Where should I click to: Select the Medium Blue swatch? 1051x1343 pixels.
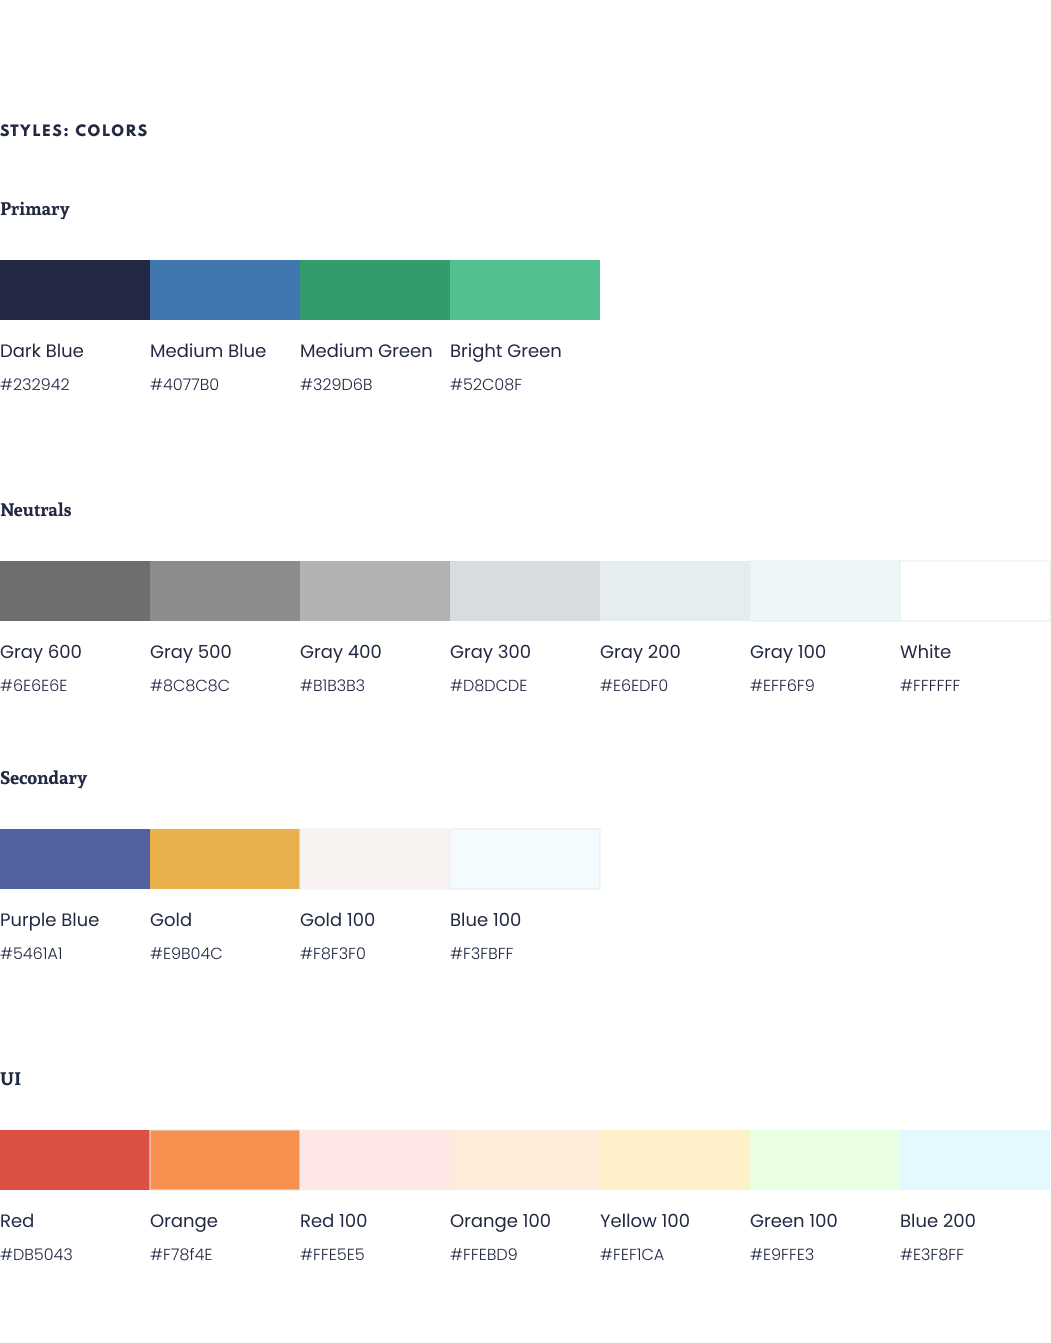(224, 289)
